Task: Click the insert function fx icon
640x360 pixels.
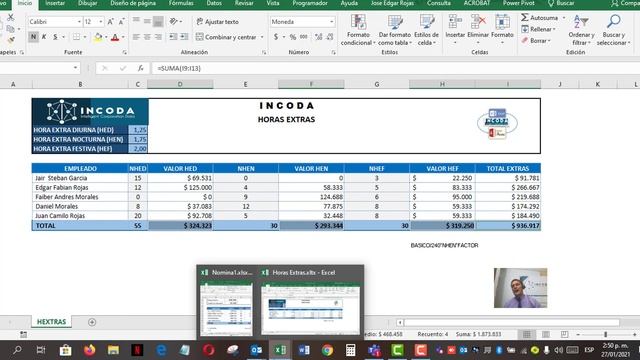Action: (x=140, y=68)
